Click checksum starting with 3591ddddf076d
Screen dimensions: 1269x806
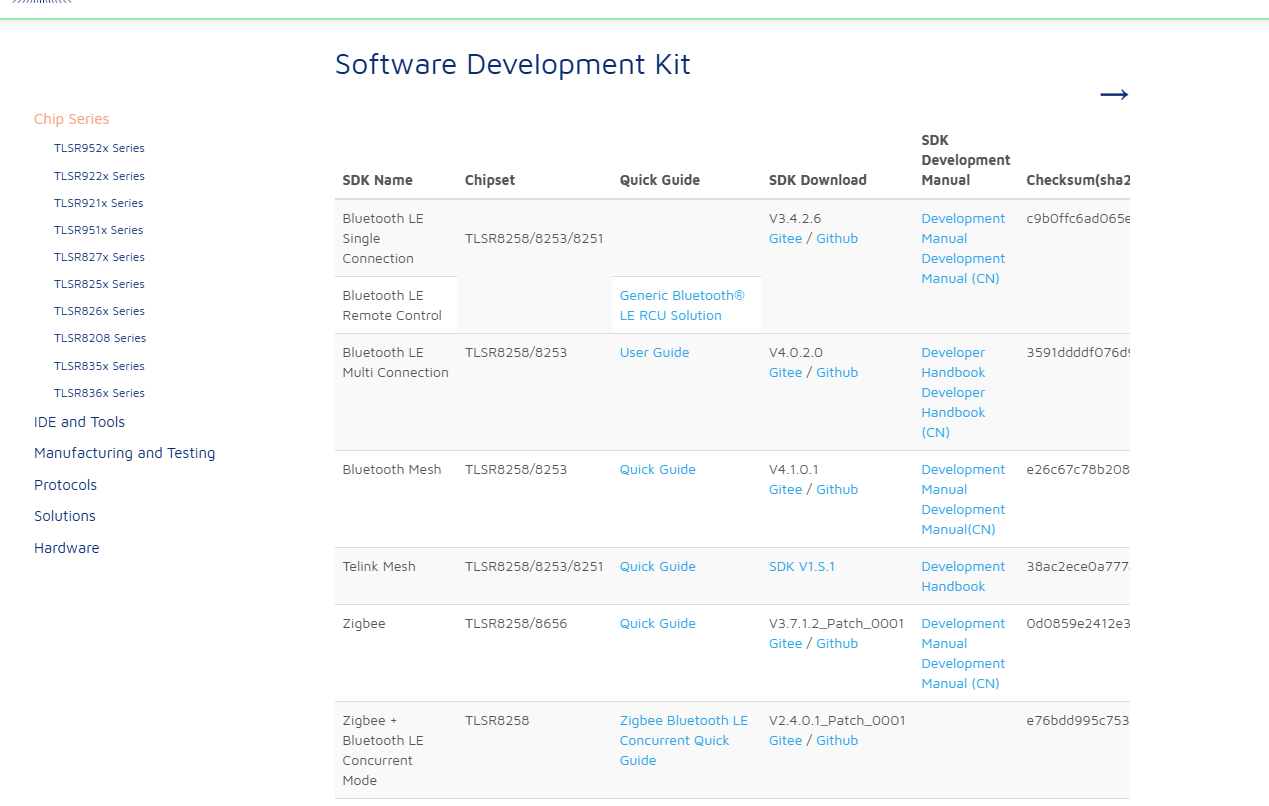[x=1078, y=352]
